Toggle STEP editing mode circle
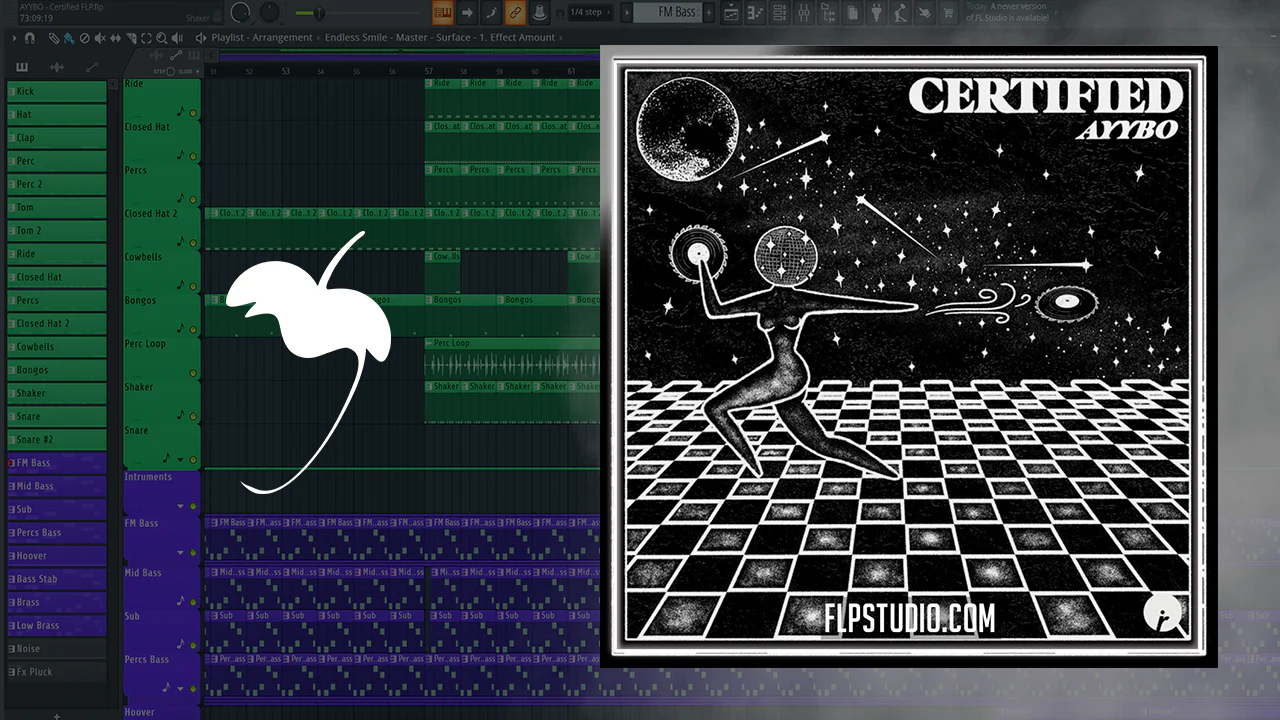1280x720 pixels. tap(171, 72)
